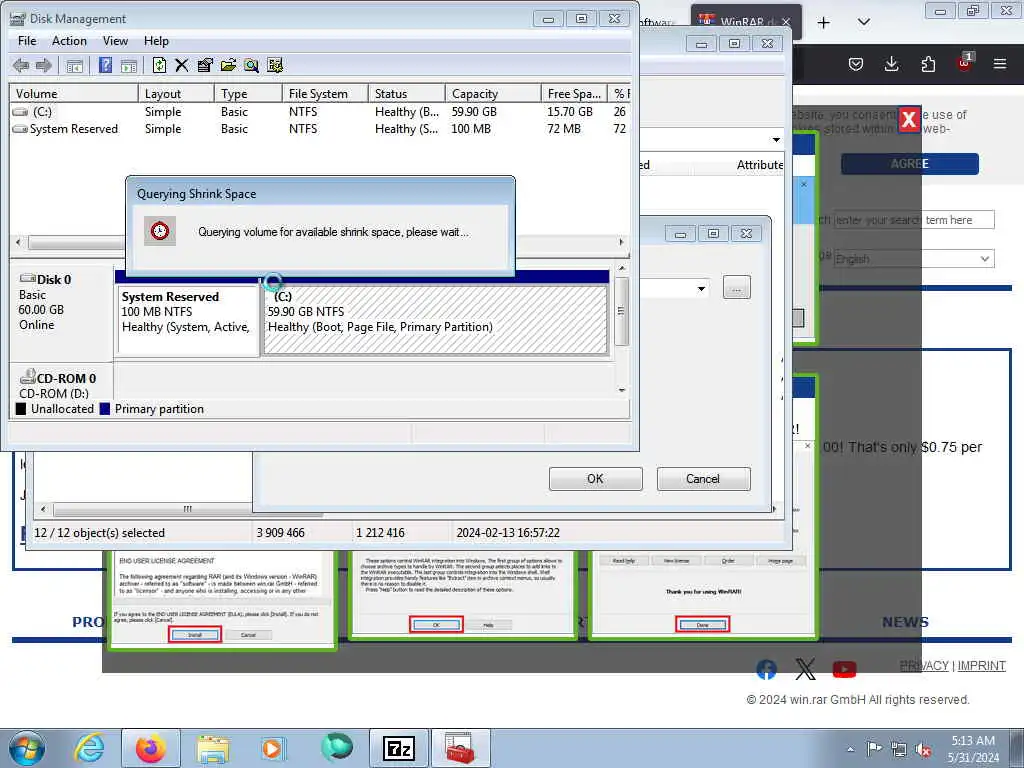Expand the combo box beside the browse button
The height and width of the screenshot is (768, 1024).
tap(701, 289)
